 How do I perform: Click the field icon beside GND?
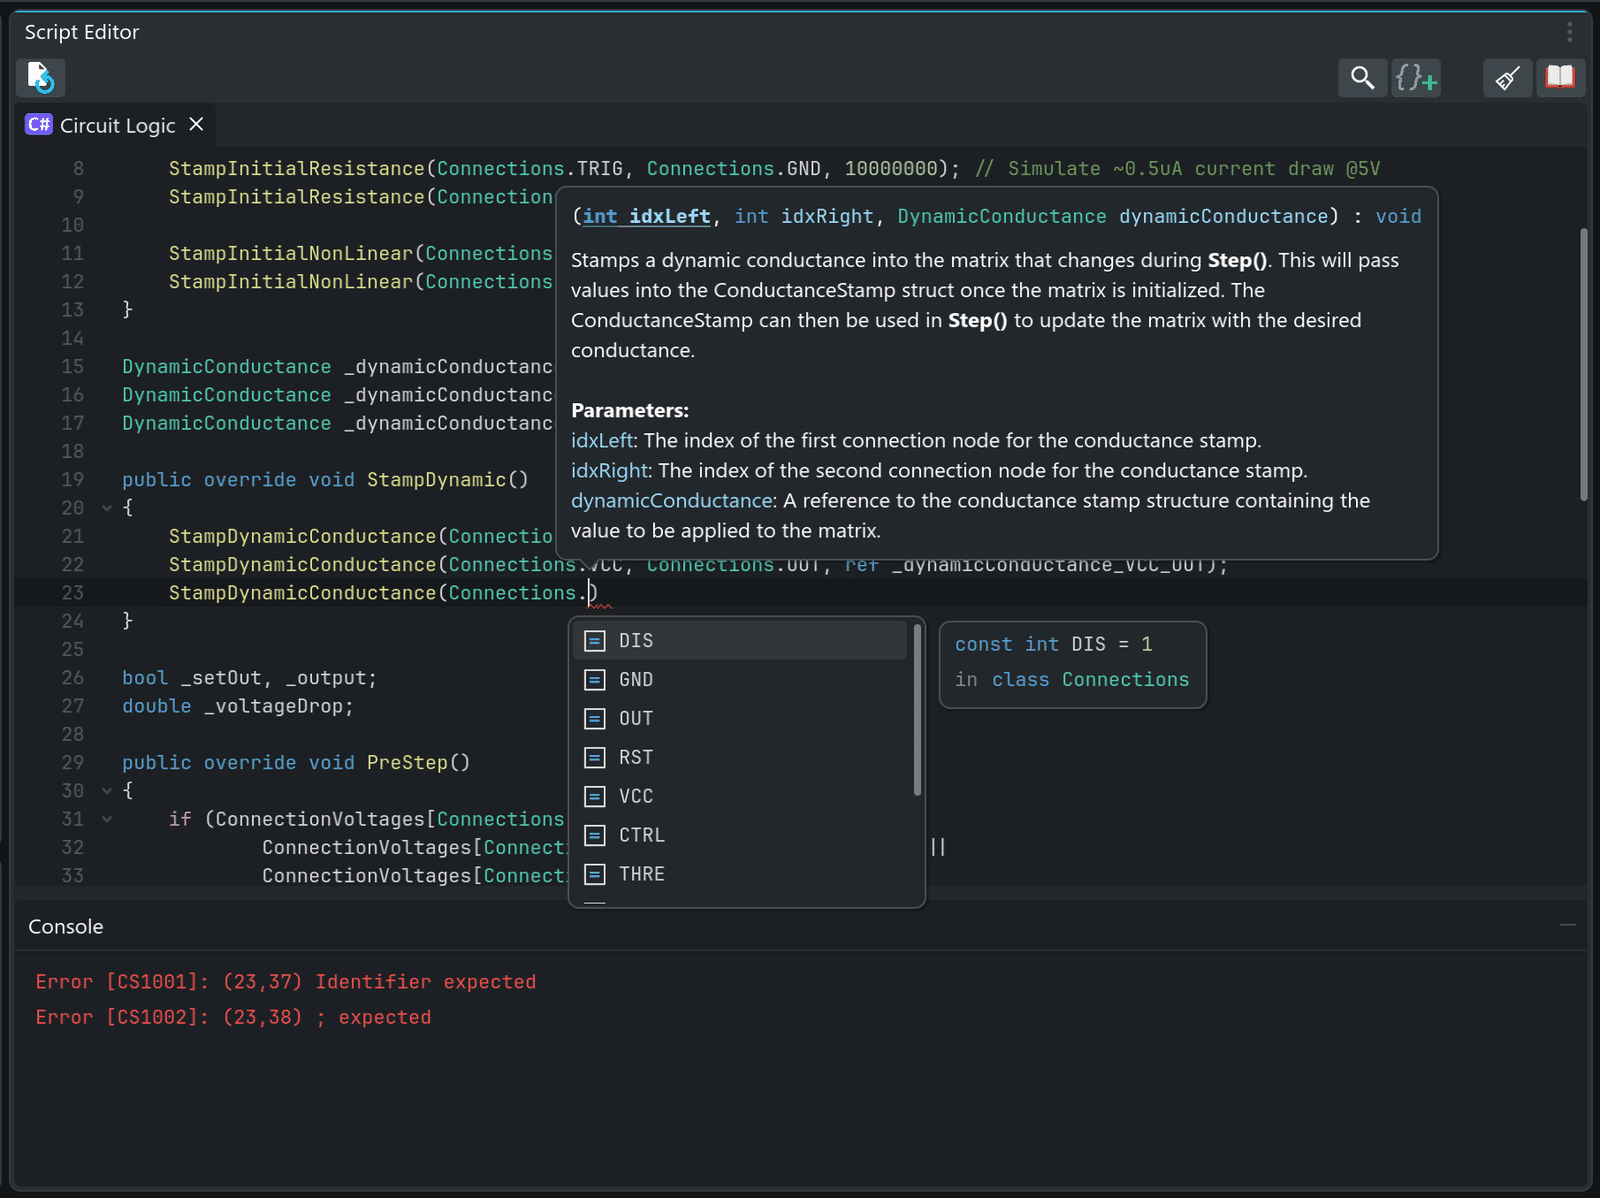click(595, 680)
